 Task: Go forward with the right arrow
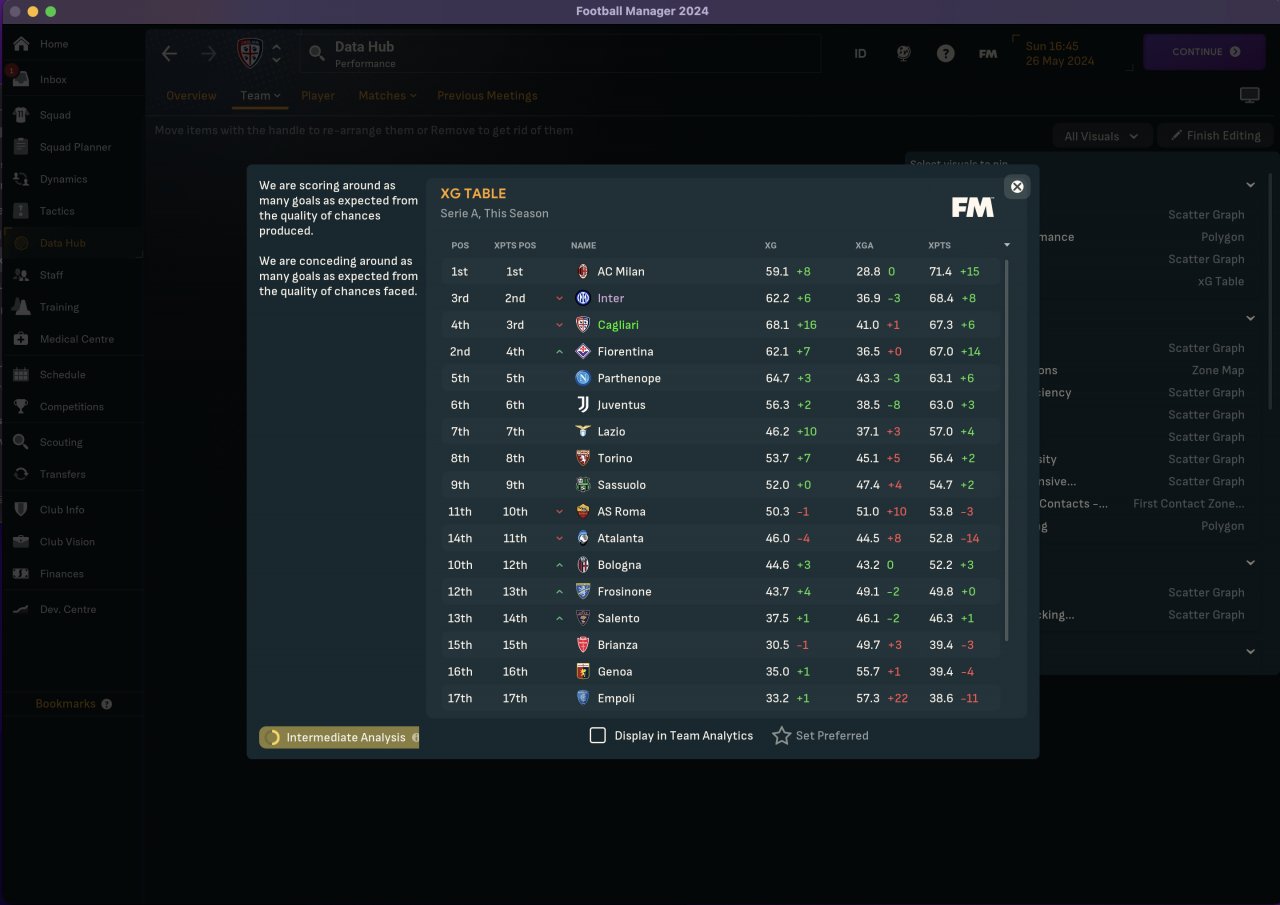click(x=209, y=54)
